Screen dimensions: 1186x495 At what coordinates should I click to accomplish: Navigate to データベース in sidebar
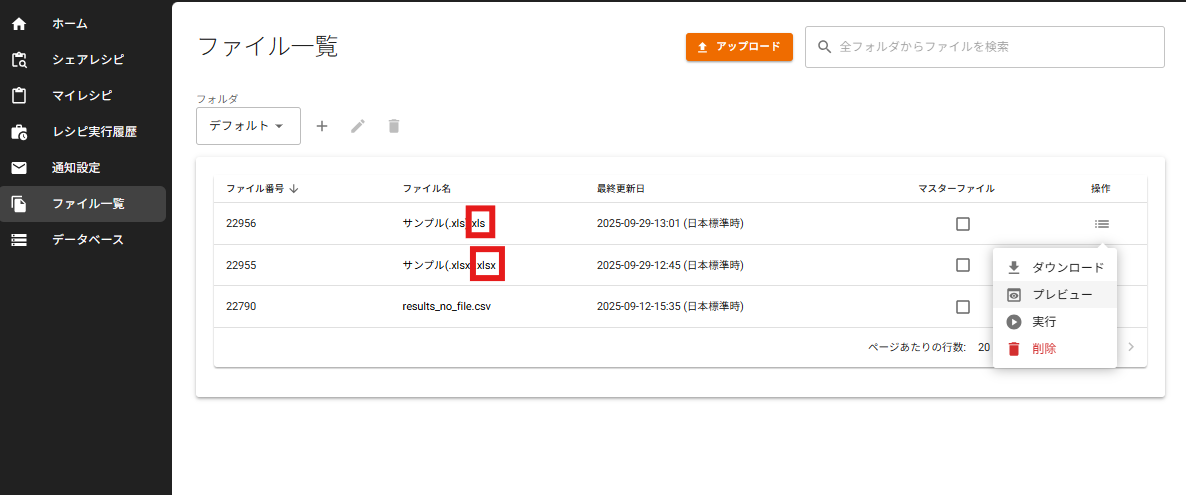pos(88,240)
